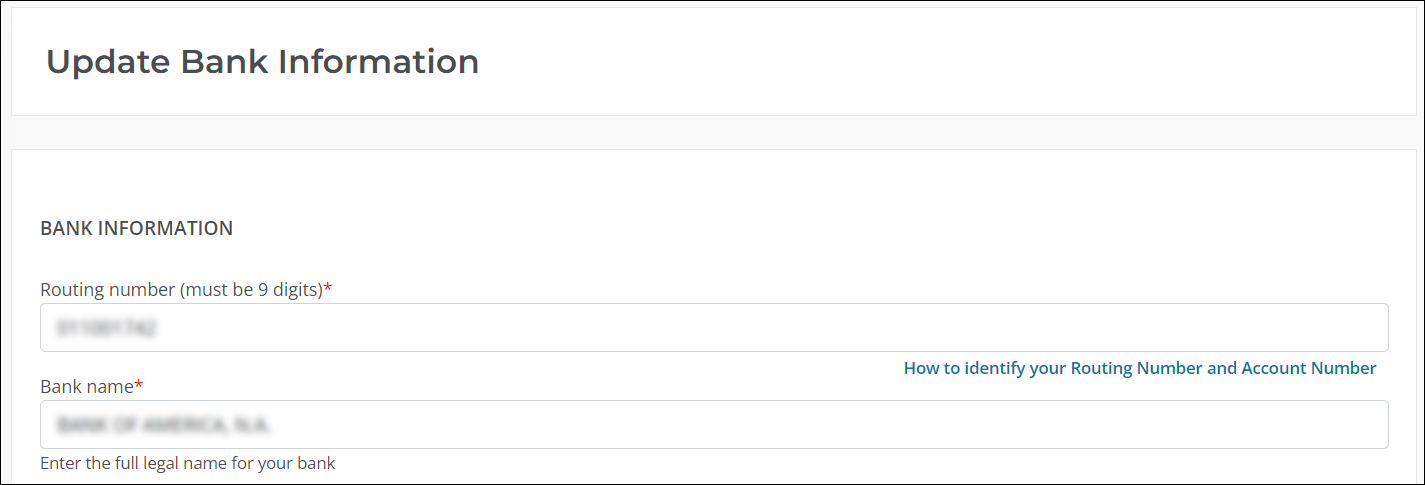Select the blurred bank name value
Screen dimensions: 1425x485
click(x=165, y=425)
